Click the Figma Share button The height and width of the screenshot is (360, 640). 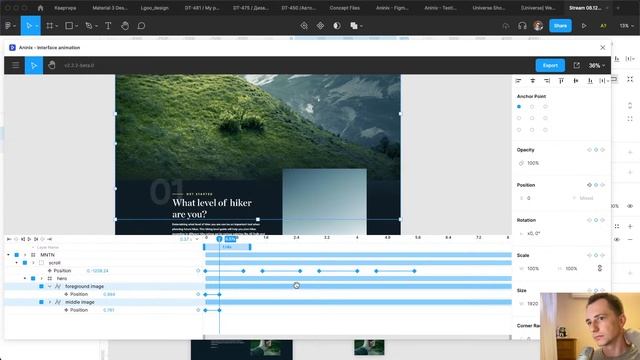click(560, 26)
